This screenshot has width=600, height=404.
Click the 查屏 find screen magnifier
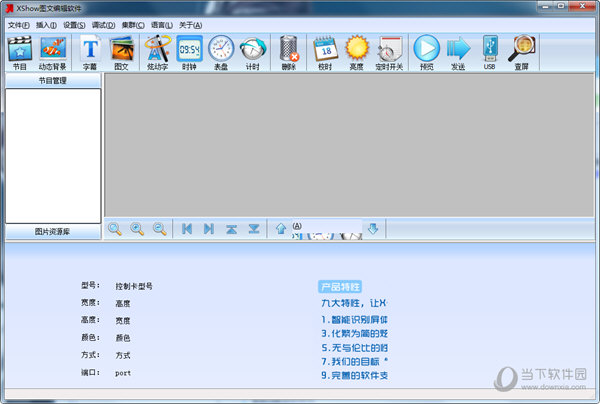tap(522, 53)
